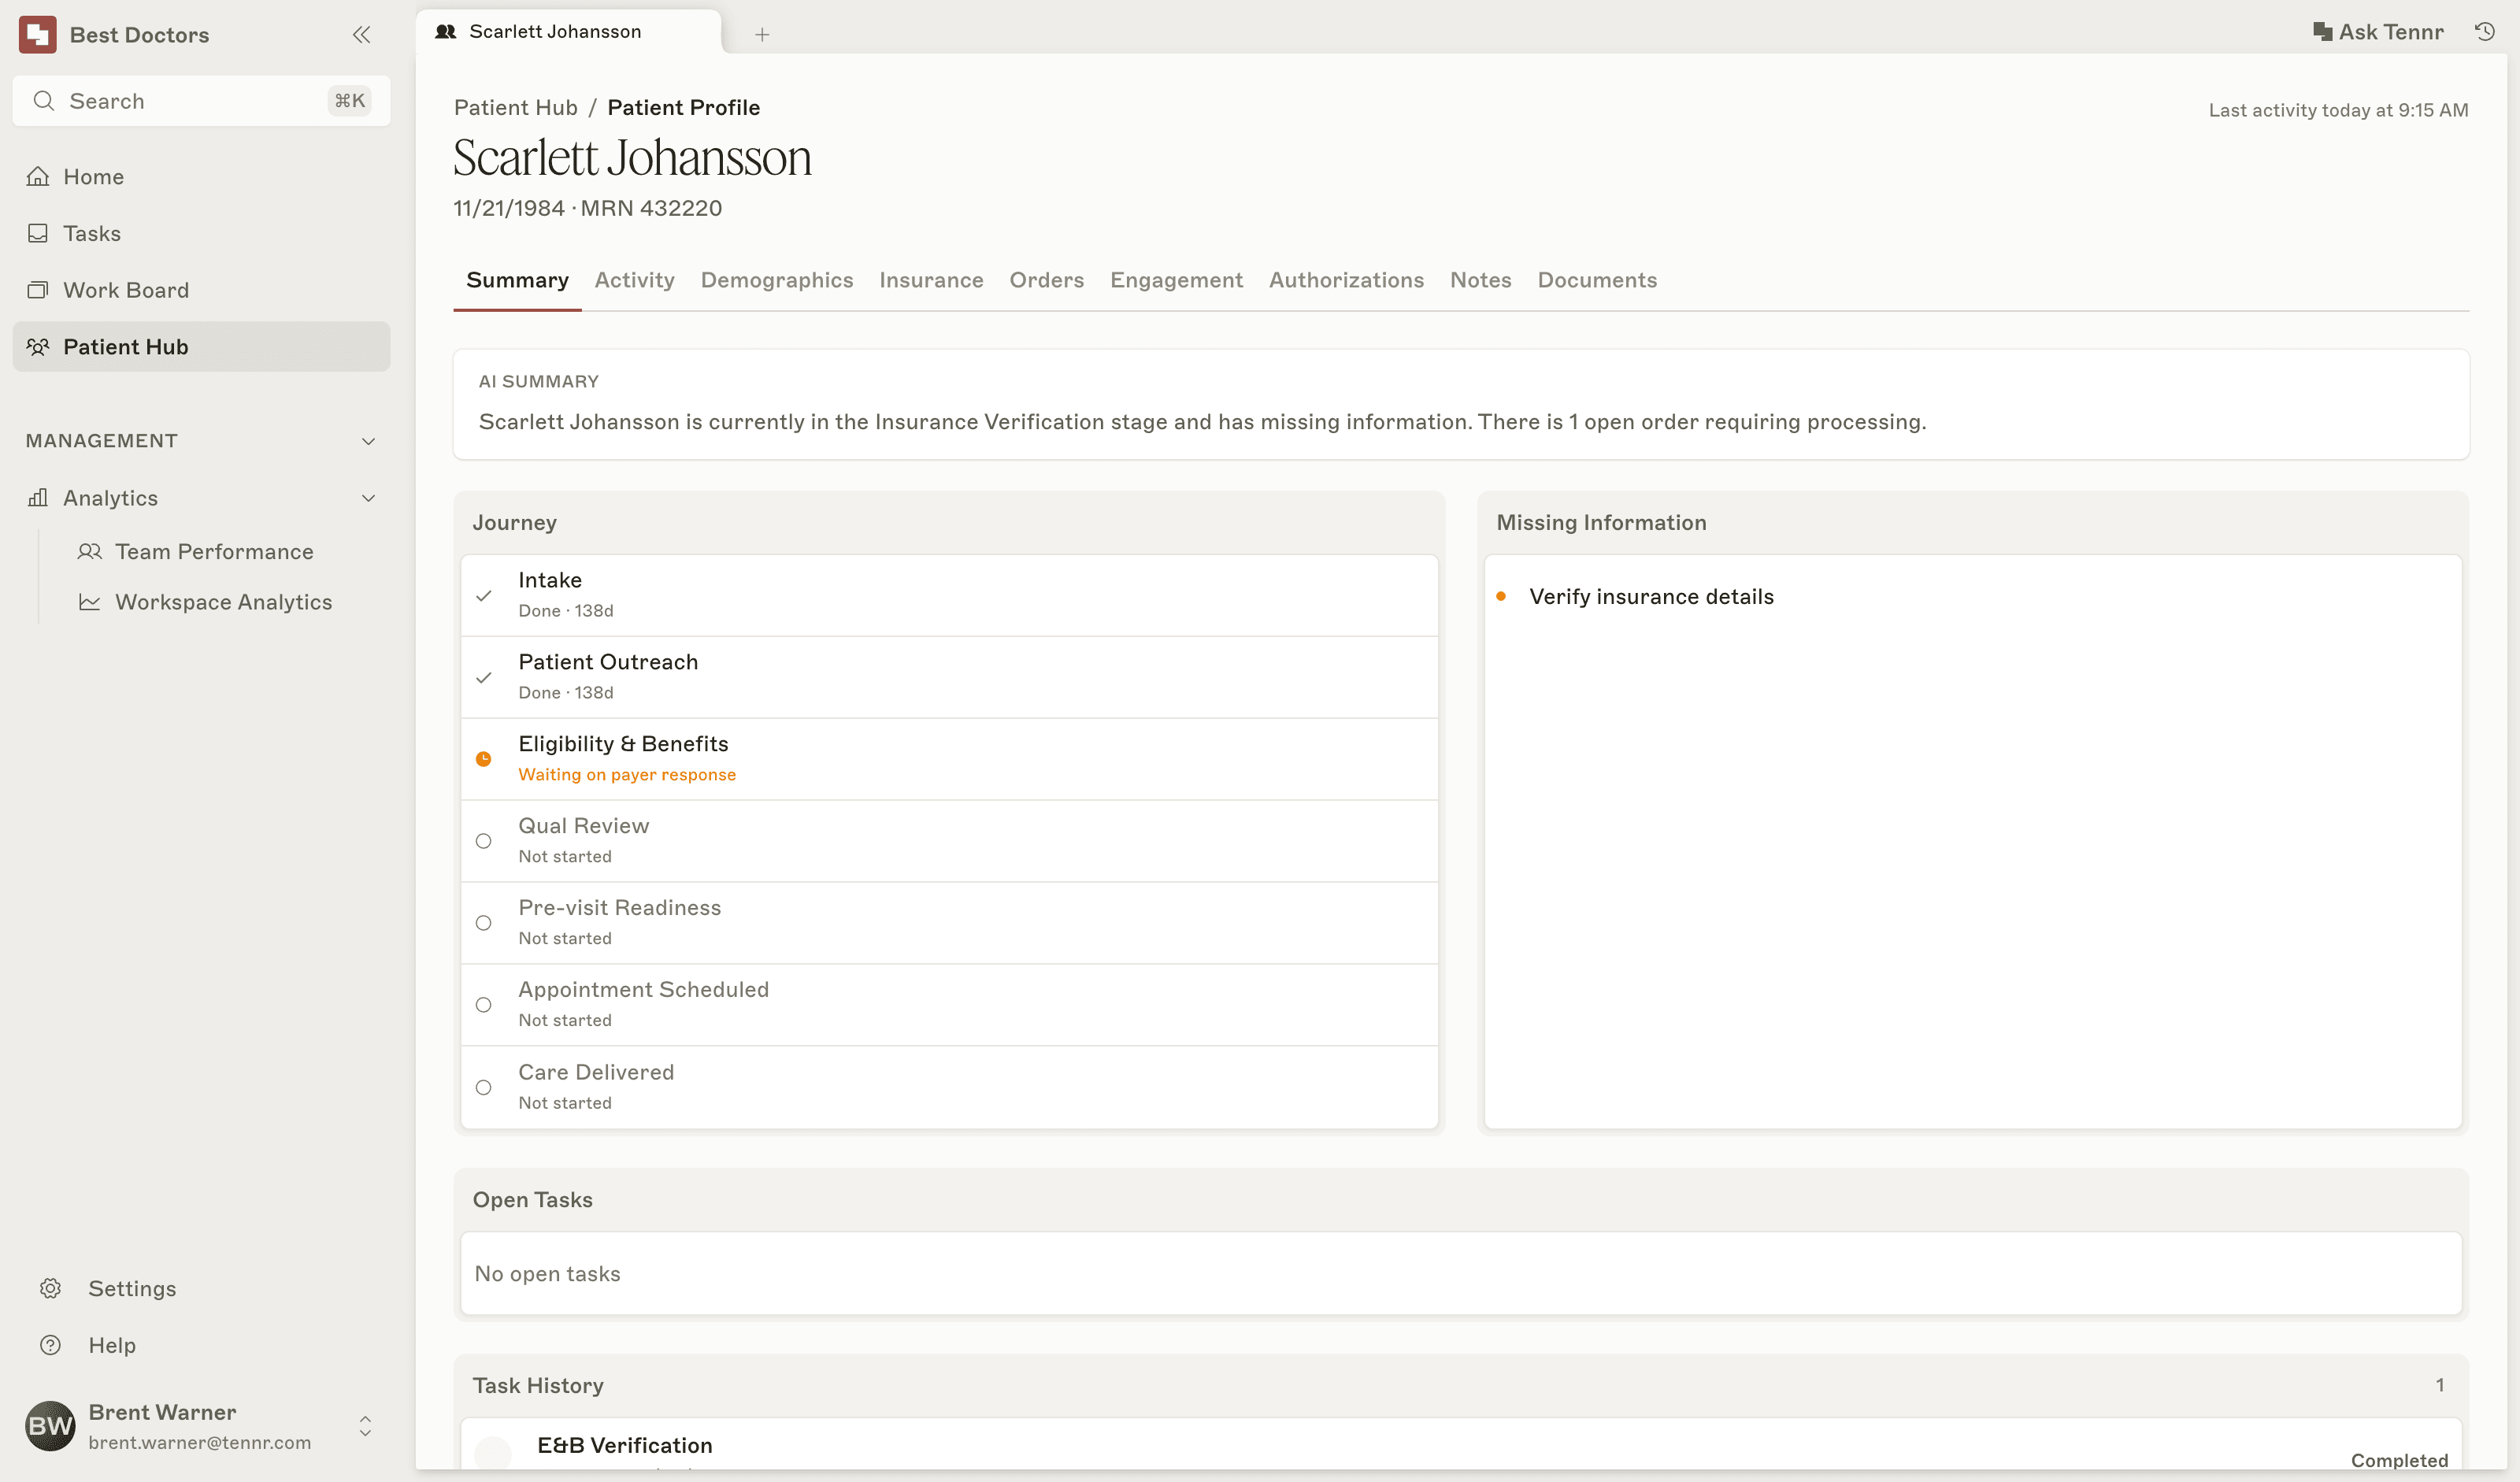Screen dimensions: 2520x1482
Task: Open Workspace Analytics page
Action: point(223,602)
